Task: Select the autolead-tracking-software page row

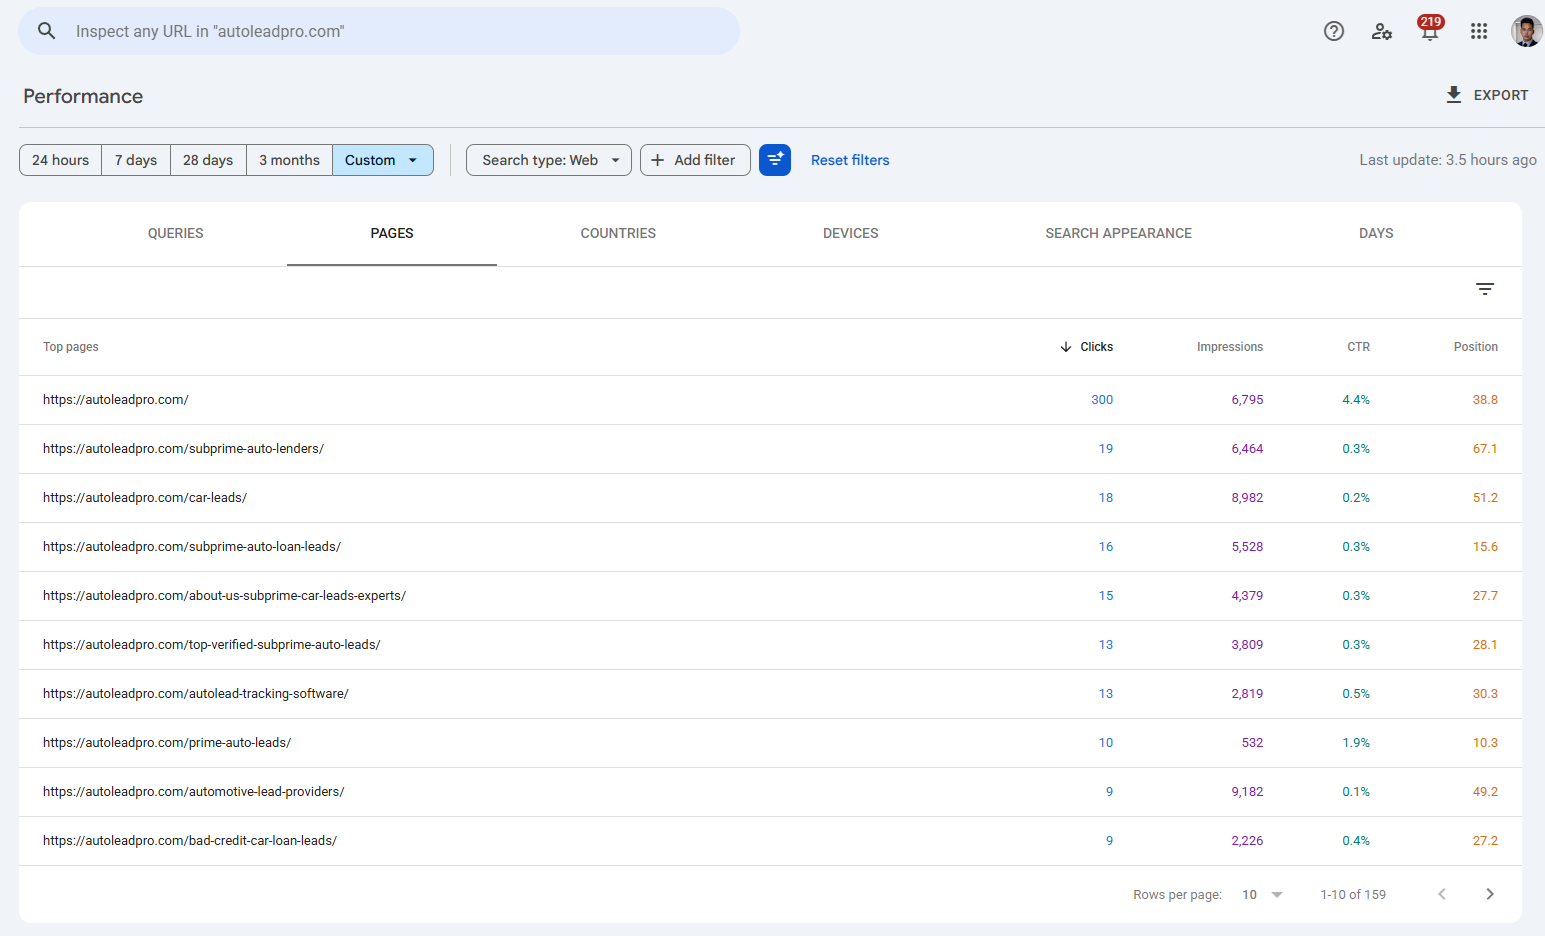Action: coord(770,694)
